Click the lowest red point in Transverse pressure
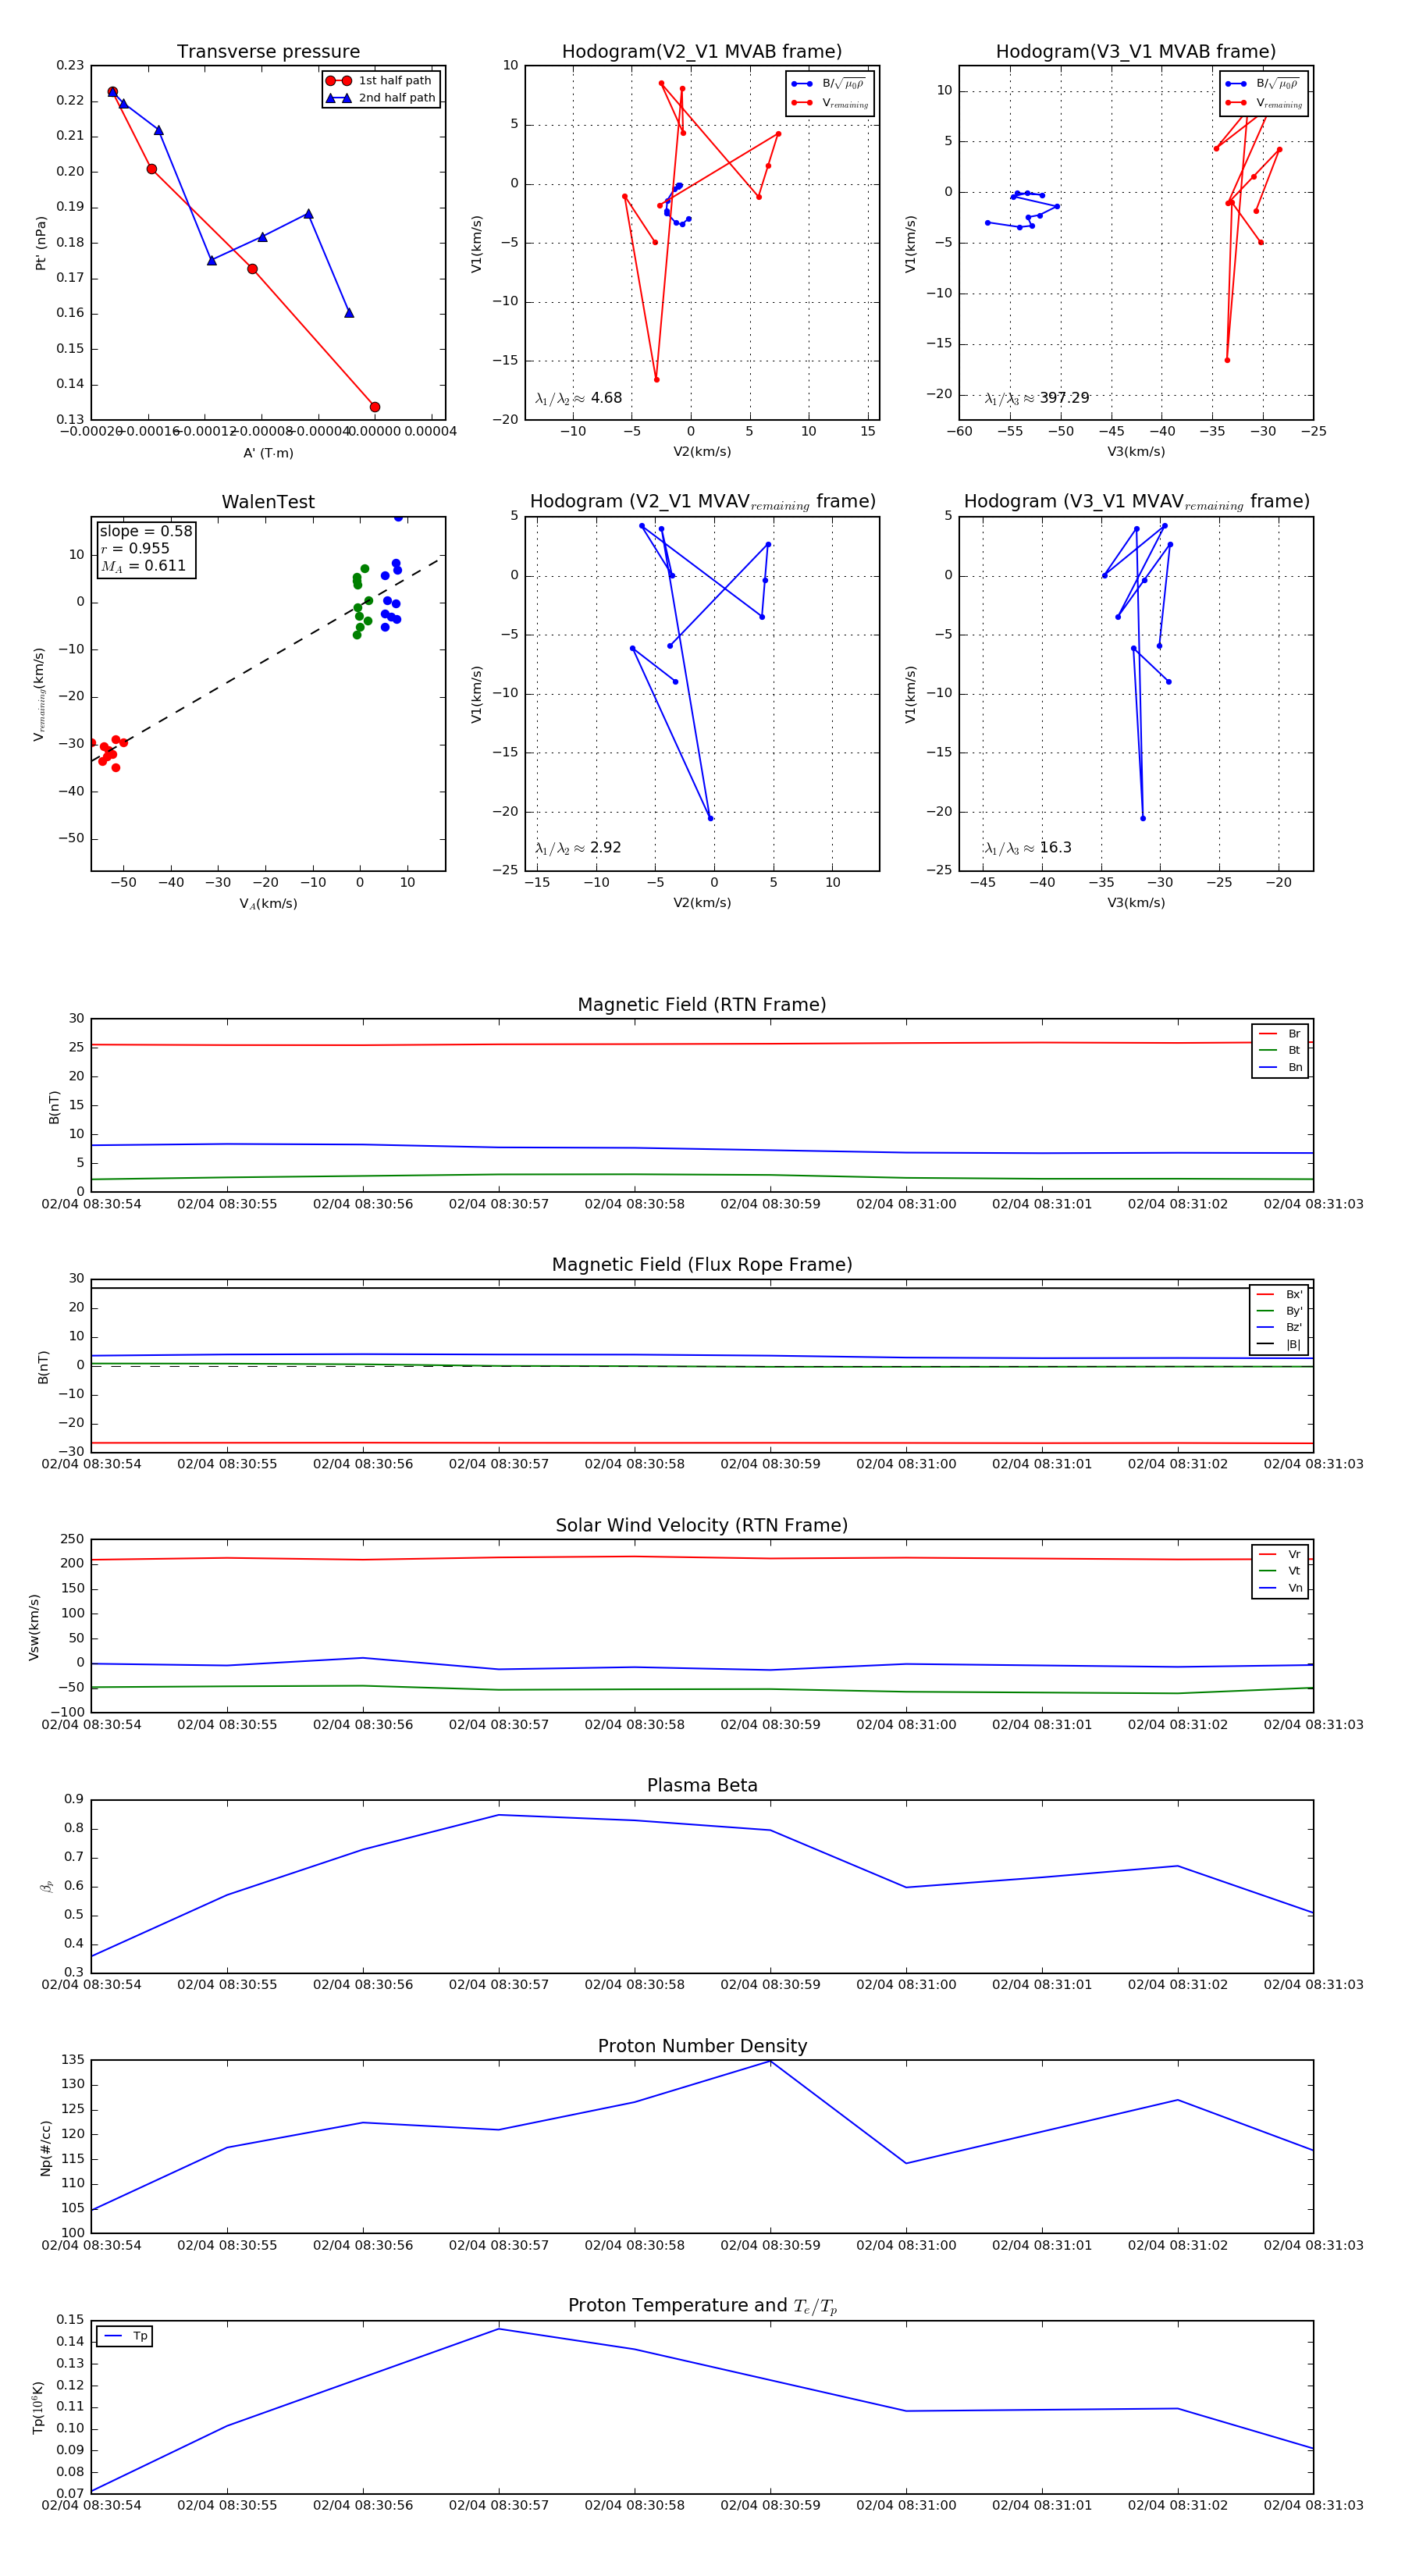The image size is (1405, 2576). pyautogui.click(x=375, y=407)
